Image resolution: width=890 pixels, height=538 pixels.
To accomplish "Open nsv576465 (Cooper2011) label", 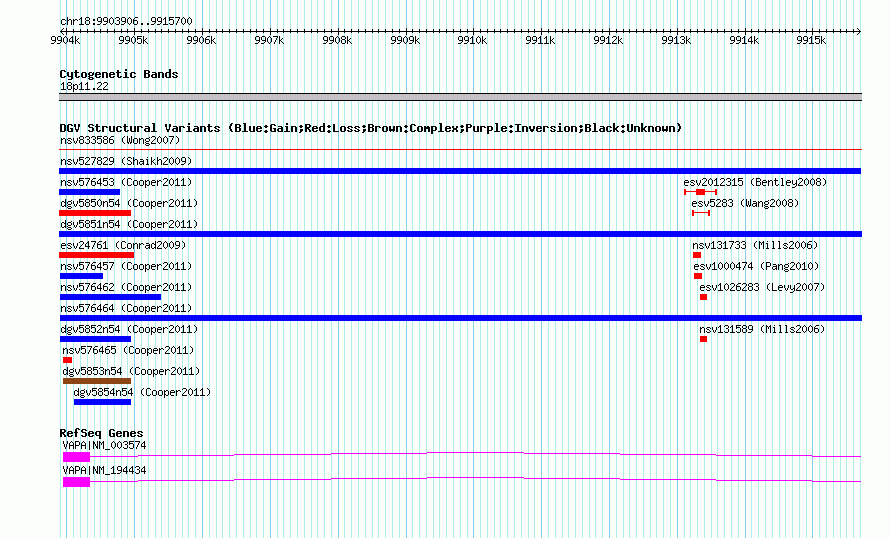I will [x=128, y=350].
